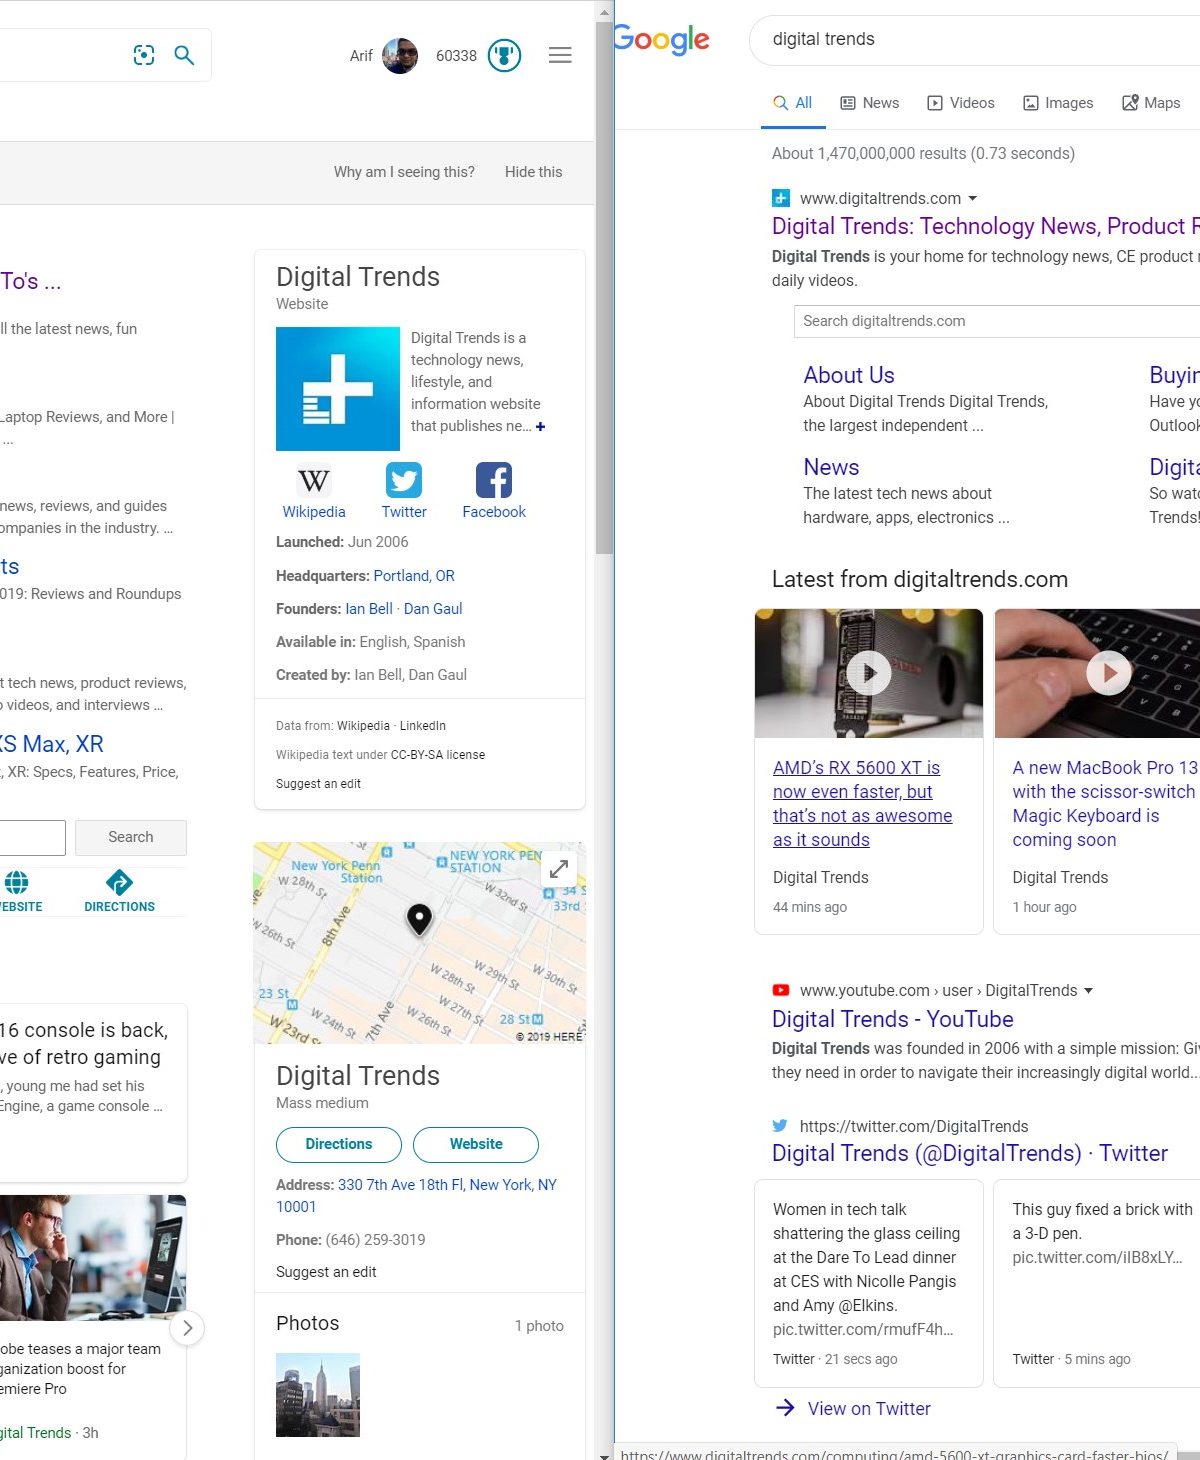The height and width of the screenshot is (1460, 1200).
Task: Open founder Dan Gaul link
Action: [433, 609]
